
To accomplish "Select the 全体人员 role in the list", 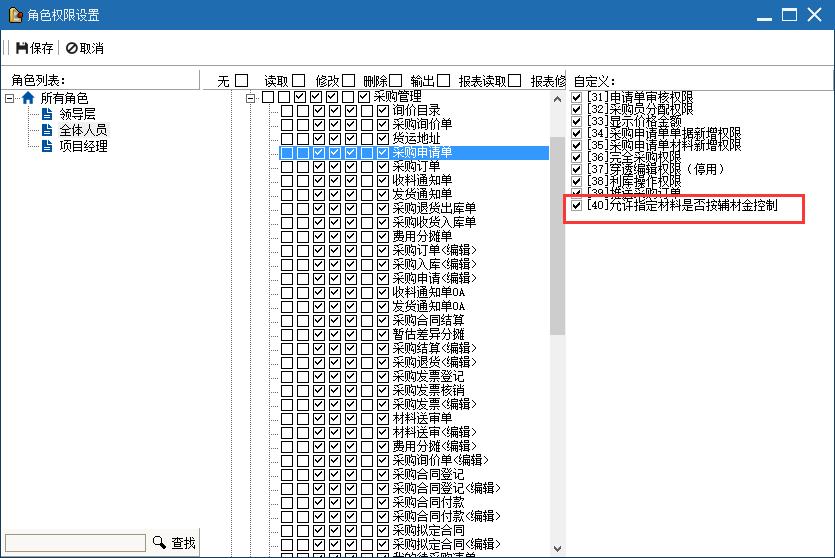I will 82,130.
